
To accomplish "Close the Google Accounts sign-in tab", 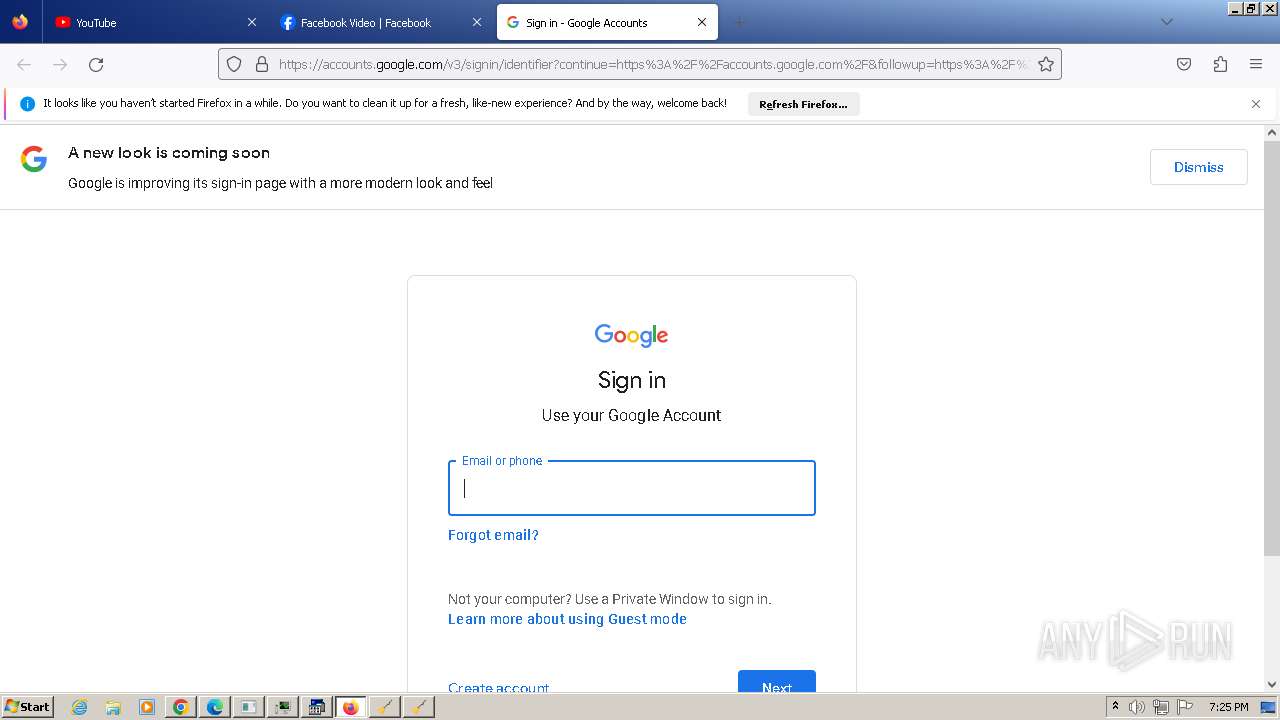I will 702,22.
